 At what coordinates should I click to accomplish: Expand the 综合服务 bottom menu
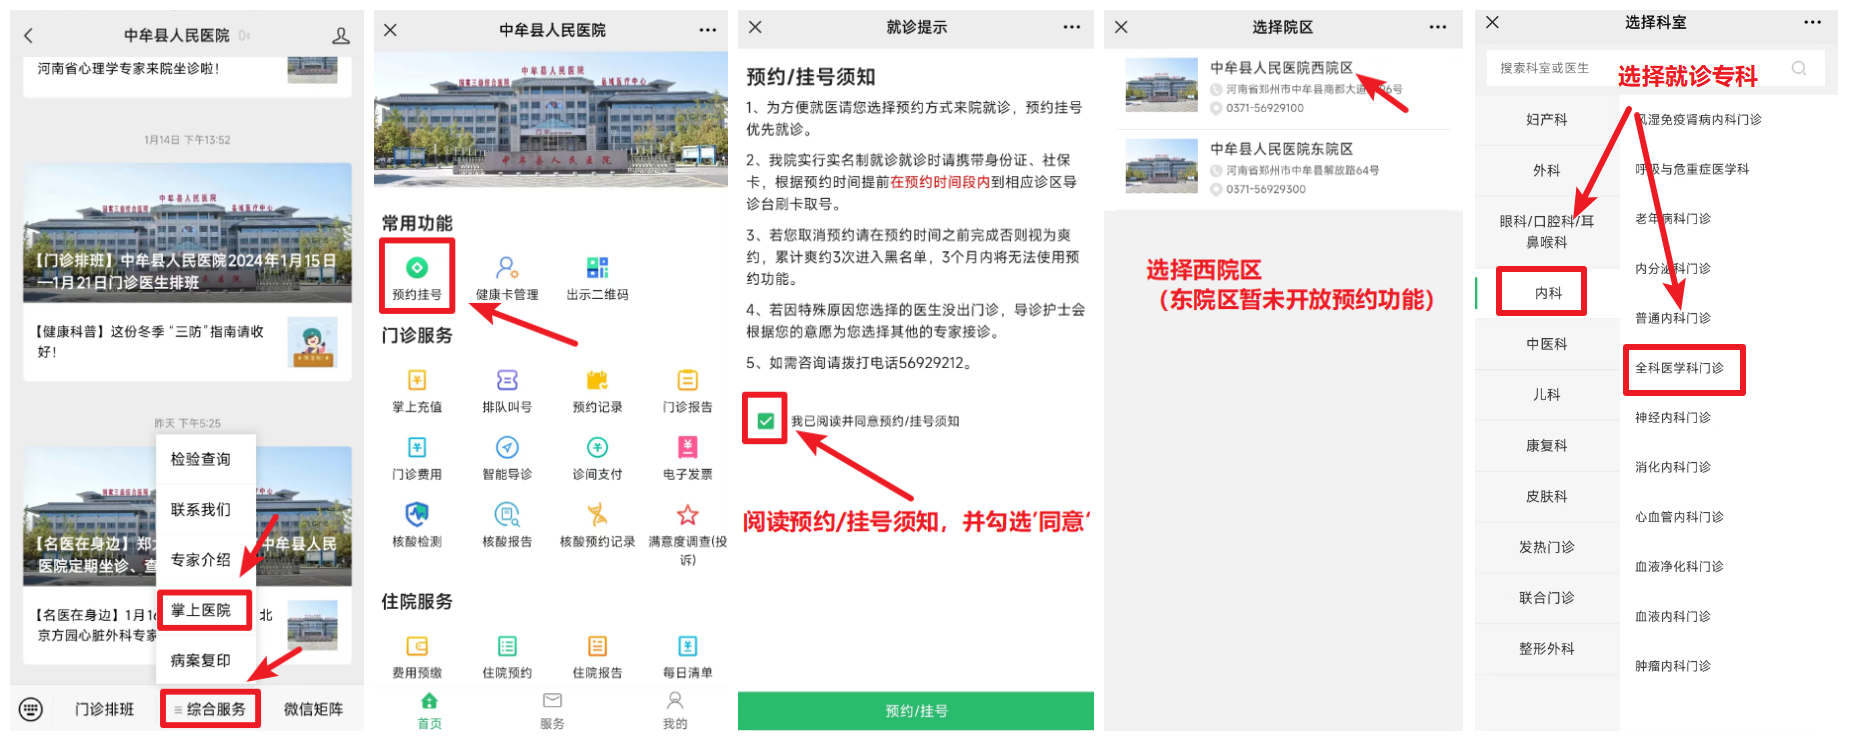click(x=210, y=709)
